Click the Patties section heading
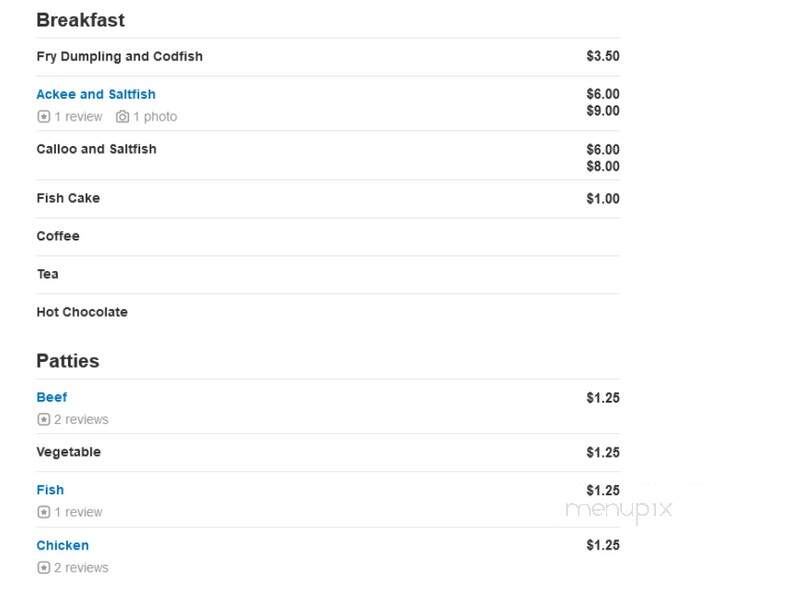 (68, 361)
